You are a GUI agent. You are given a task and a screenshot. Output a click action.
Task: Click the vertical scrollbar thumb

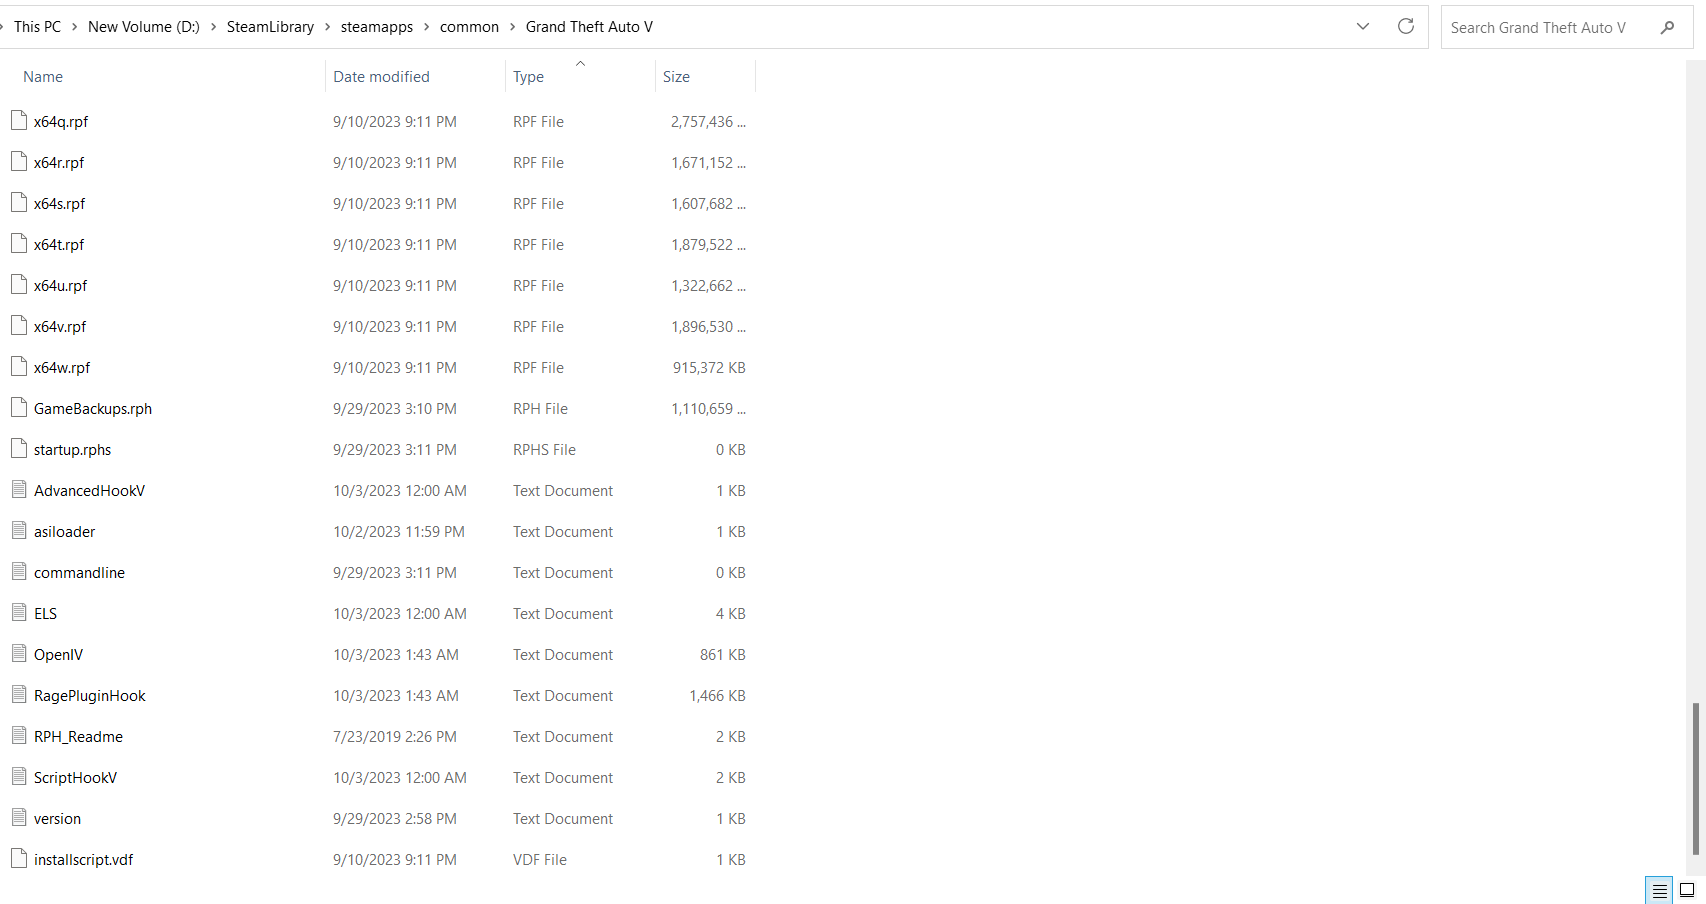[1695, 779]
